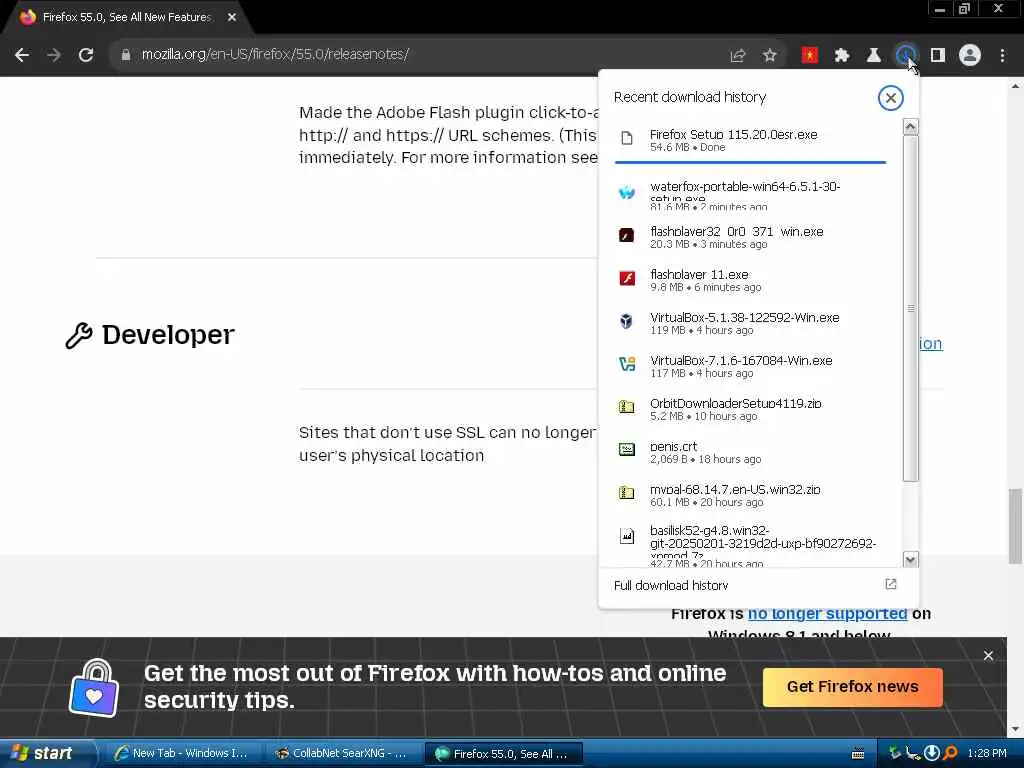Click the .crt certificate file icon
Screen dimensions: 1024x768
pyautogui.click(x=627, y=450)
